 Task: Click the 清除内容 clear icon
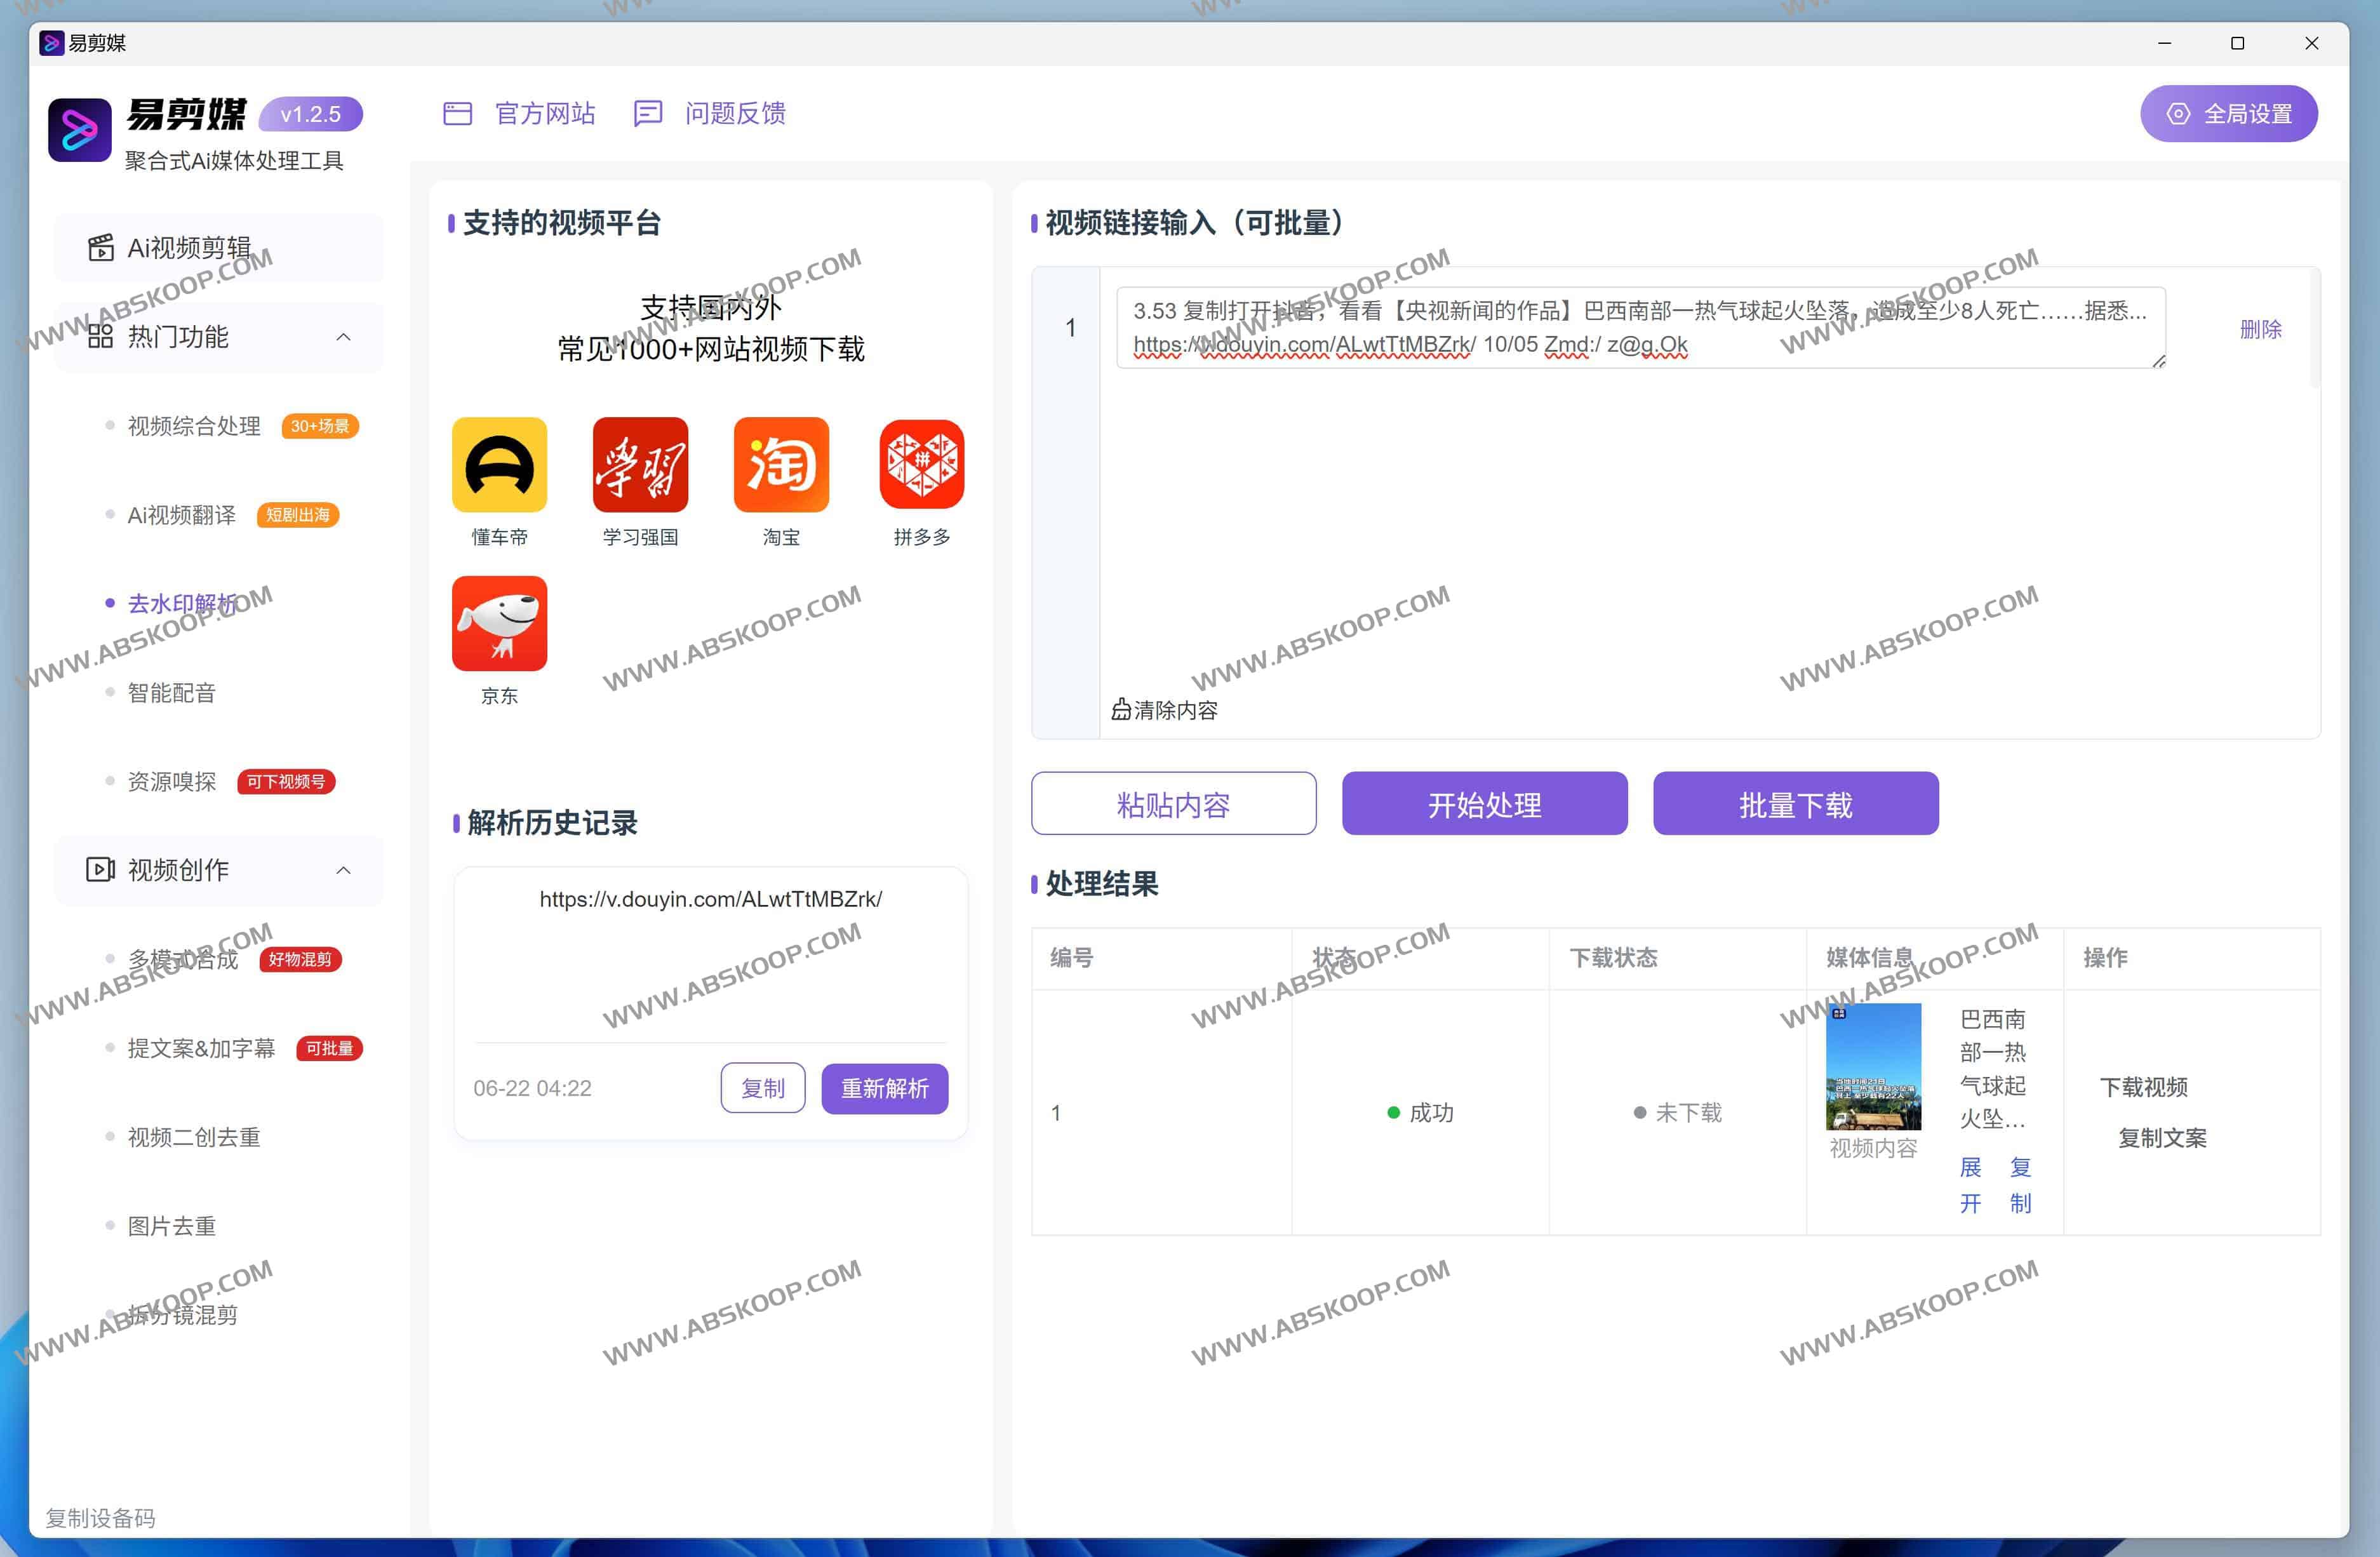point(1121,710)
